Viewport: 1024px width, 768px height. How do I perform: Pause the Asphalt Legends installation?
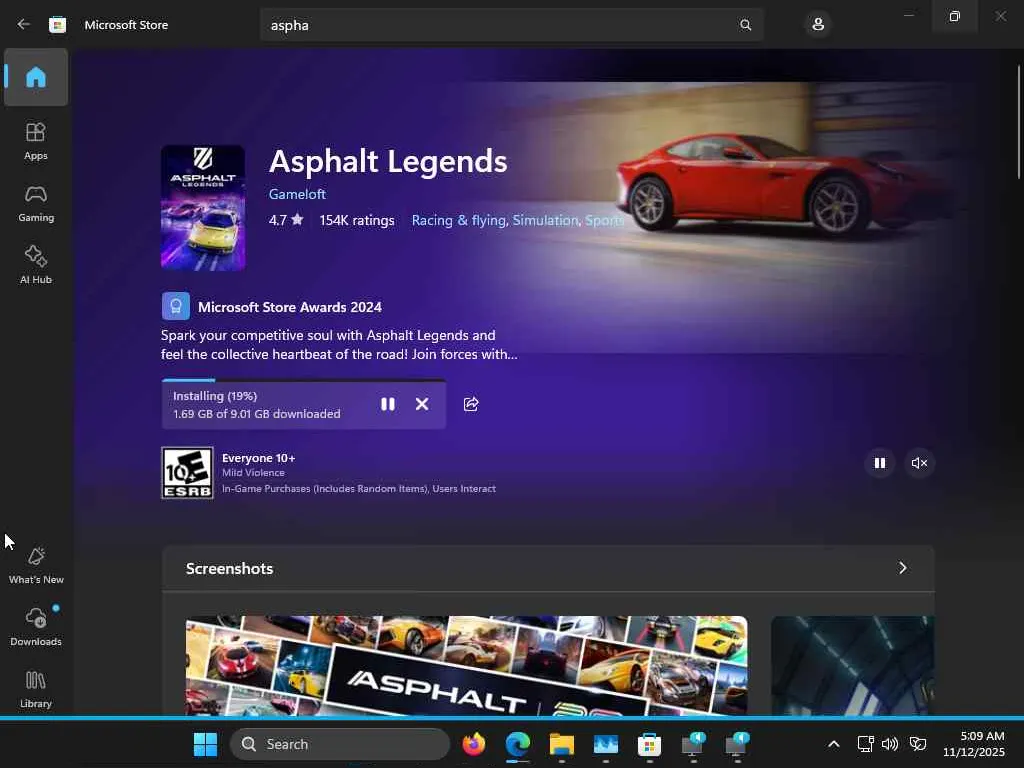(x=388, y=404)
